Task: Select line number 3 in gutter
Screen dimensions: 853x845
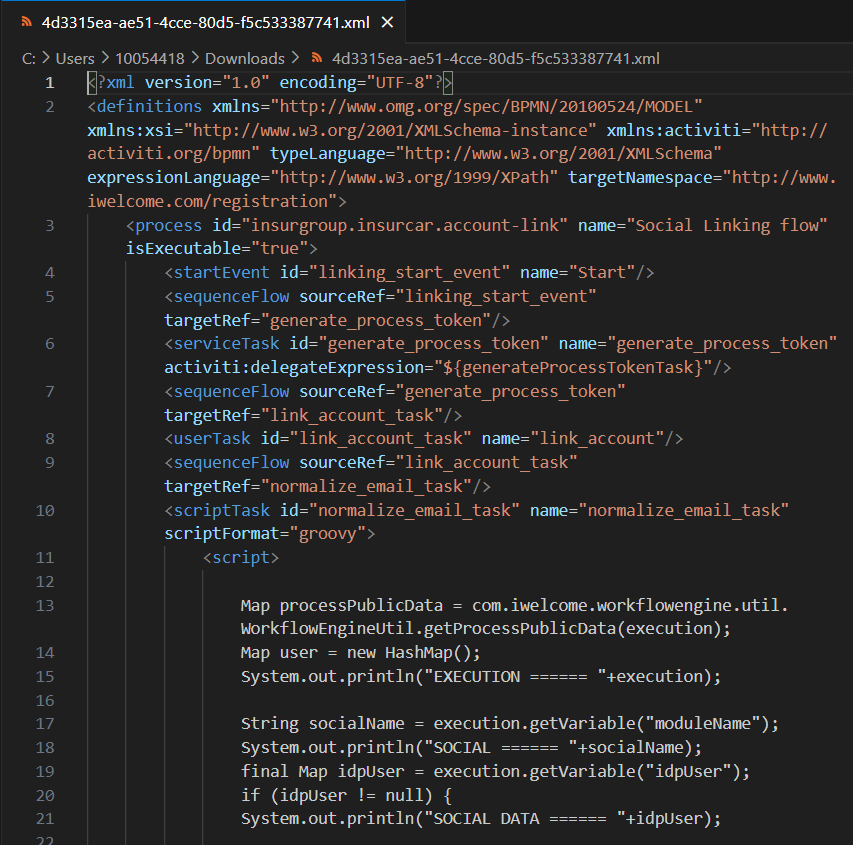Action: pos(50,225)
